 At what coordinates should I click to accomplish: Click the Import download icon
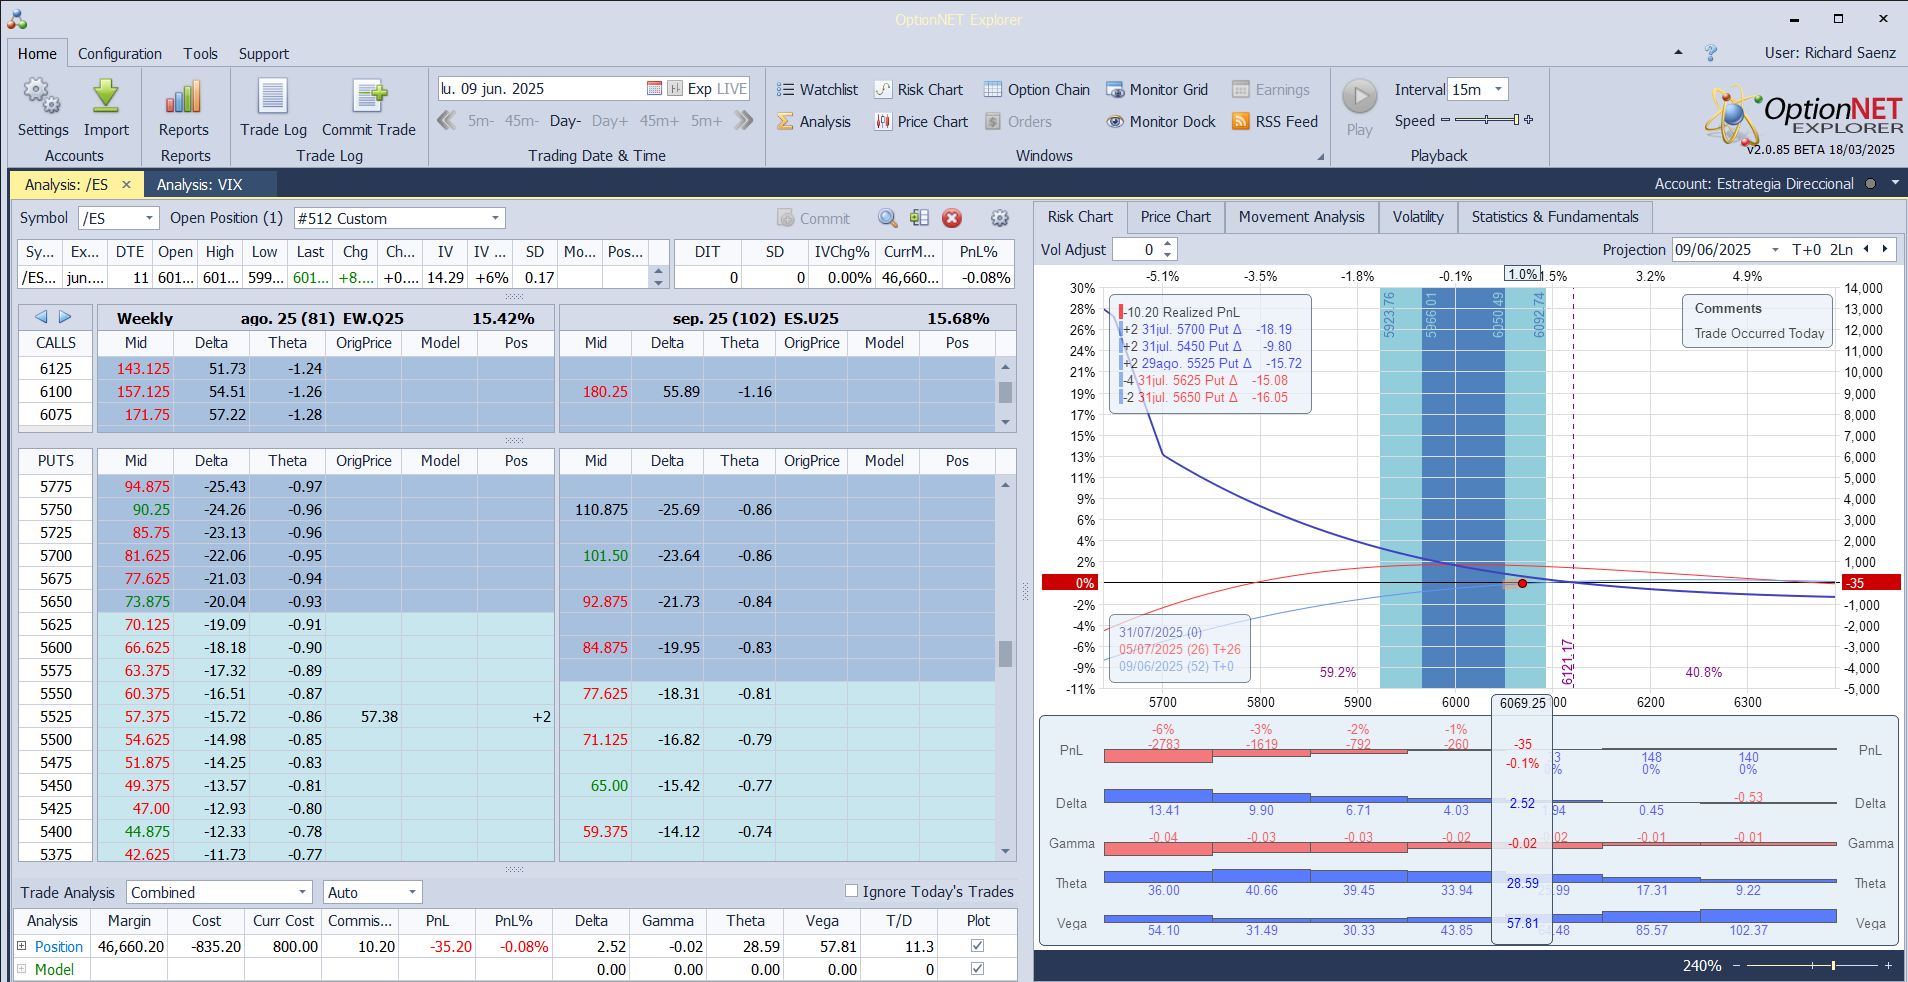tap(106, 98)
